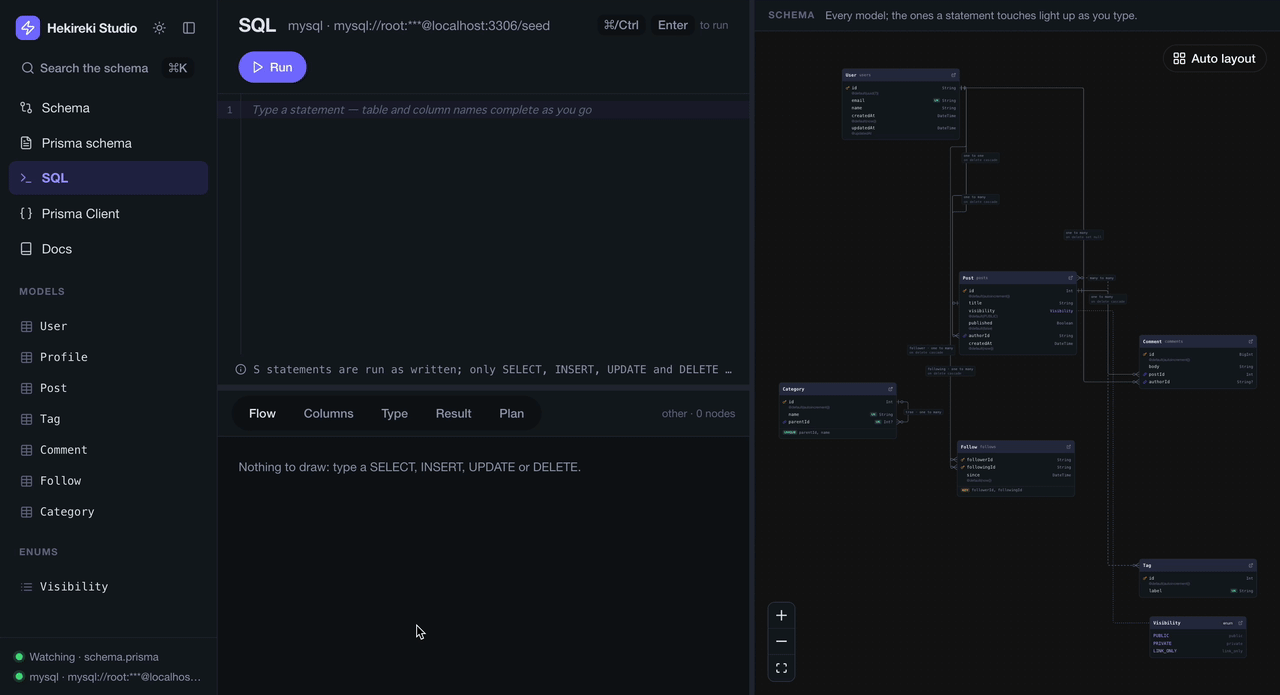Open the Category node's external link icon
The width and height of the screenshot is (1280, 695).
pyautogui.click(x=890, y=389)
